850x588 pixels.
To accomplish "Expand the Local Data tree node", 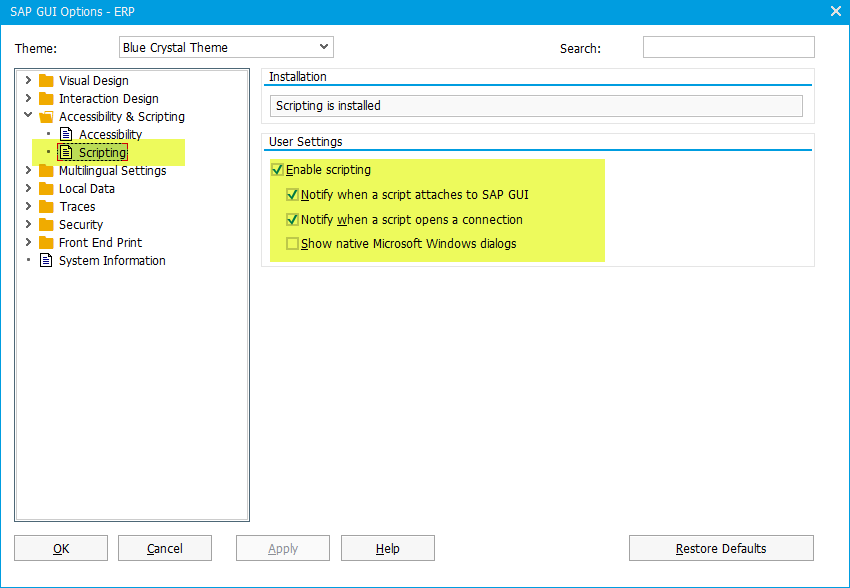I will point(28,188).
